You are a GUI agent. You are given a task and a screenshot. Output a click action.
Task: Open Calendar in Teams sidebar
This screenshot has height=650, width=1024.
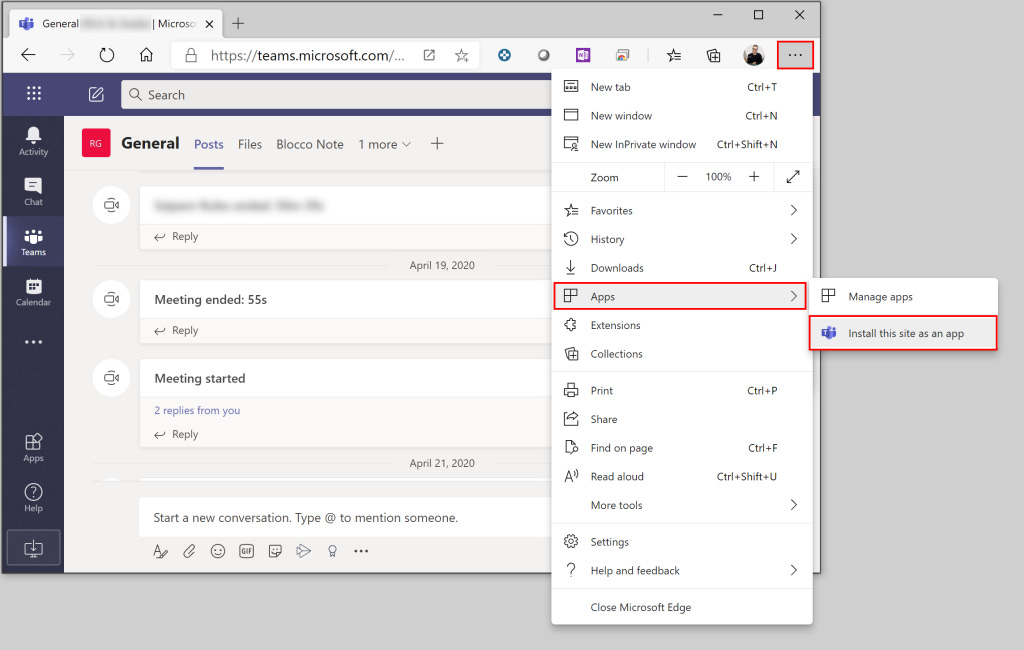(33, 292)
